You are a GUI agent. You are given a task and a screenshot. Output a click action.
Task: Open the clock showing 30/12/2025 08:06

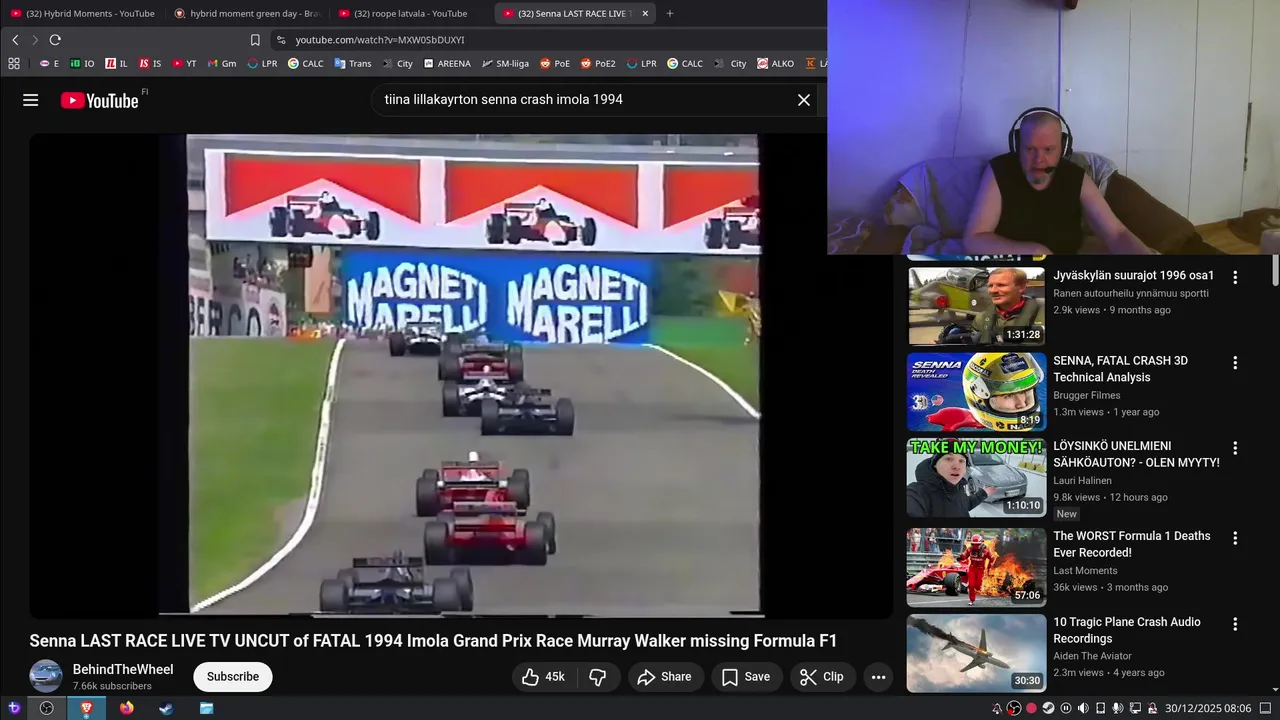pos(1208,708)
